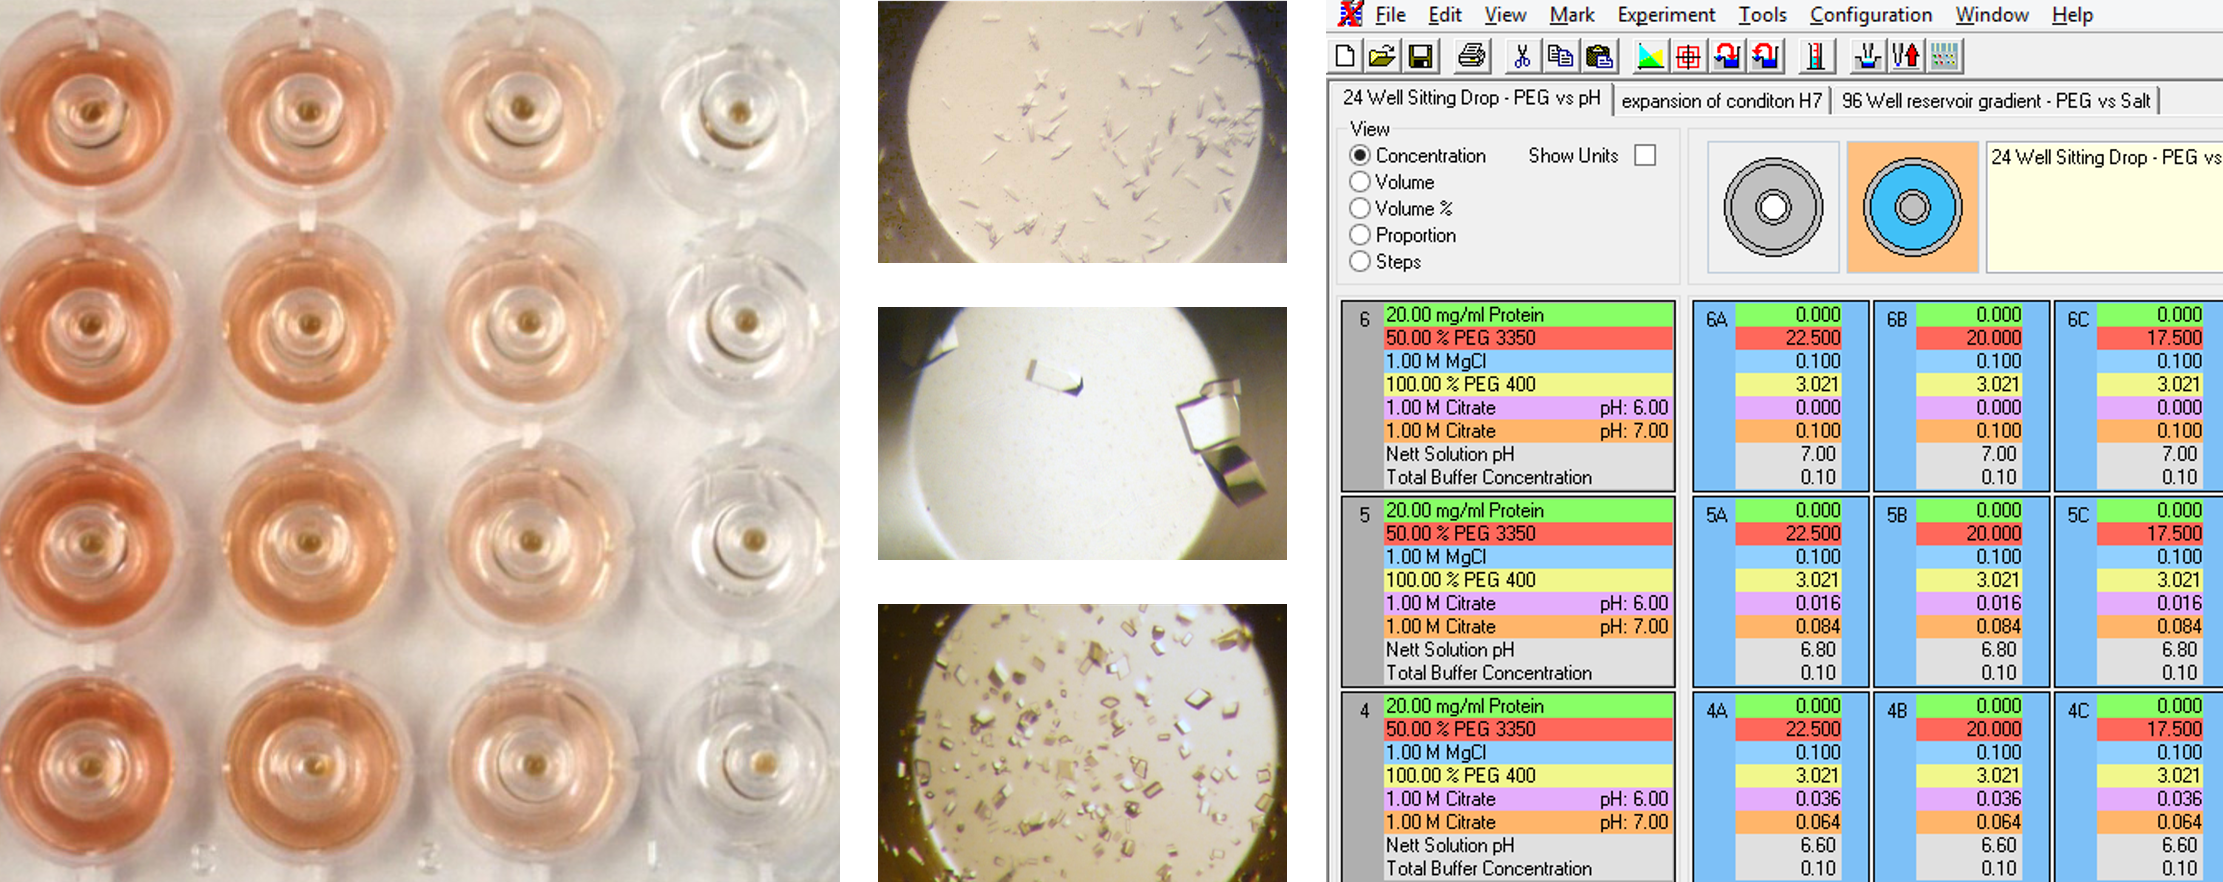Open the View menu

pyautogui.click(x=1505, y=15)
